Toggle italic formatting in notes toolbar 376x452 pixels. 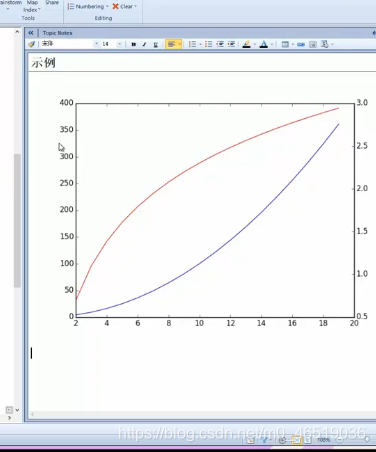click(x=144, y=44)
